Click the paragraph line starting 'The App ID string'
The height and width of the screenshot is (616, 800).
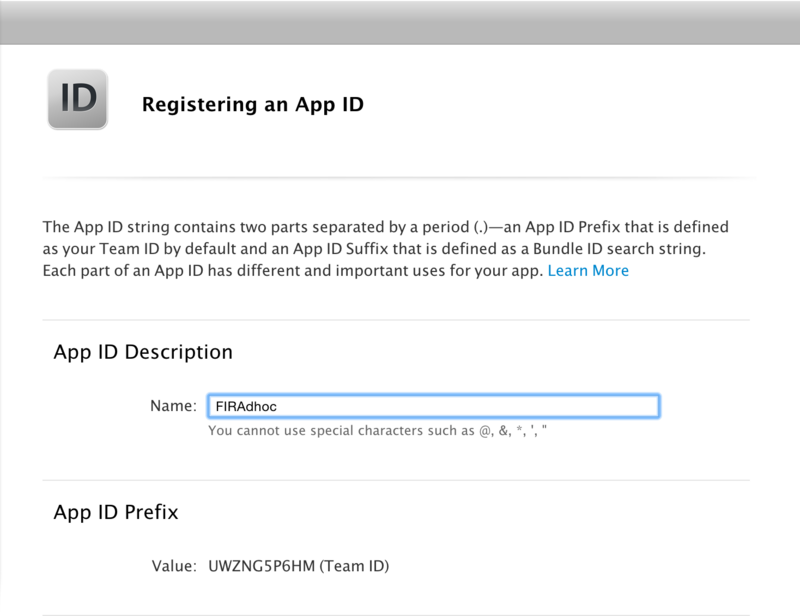(386, 227)
